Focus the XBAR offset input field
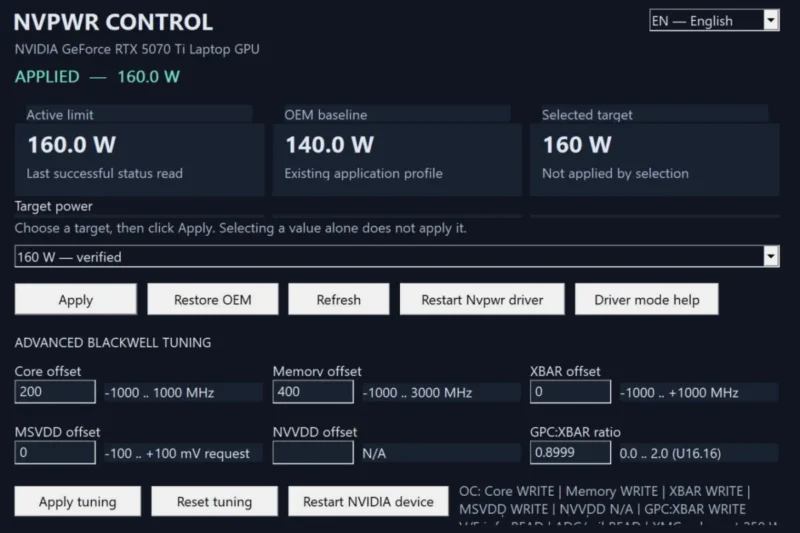The height and width of the screenshot is (533, 800). (x=570, y=392)
